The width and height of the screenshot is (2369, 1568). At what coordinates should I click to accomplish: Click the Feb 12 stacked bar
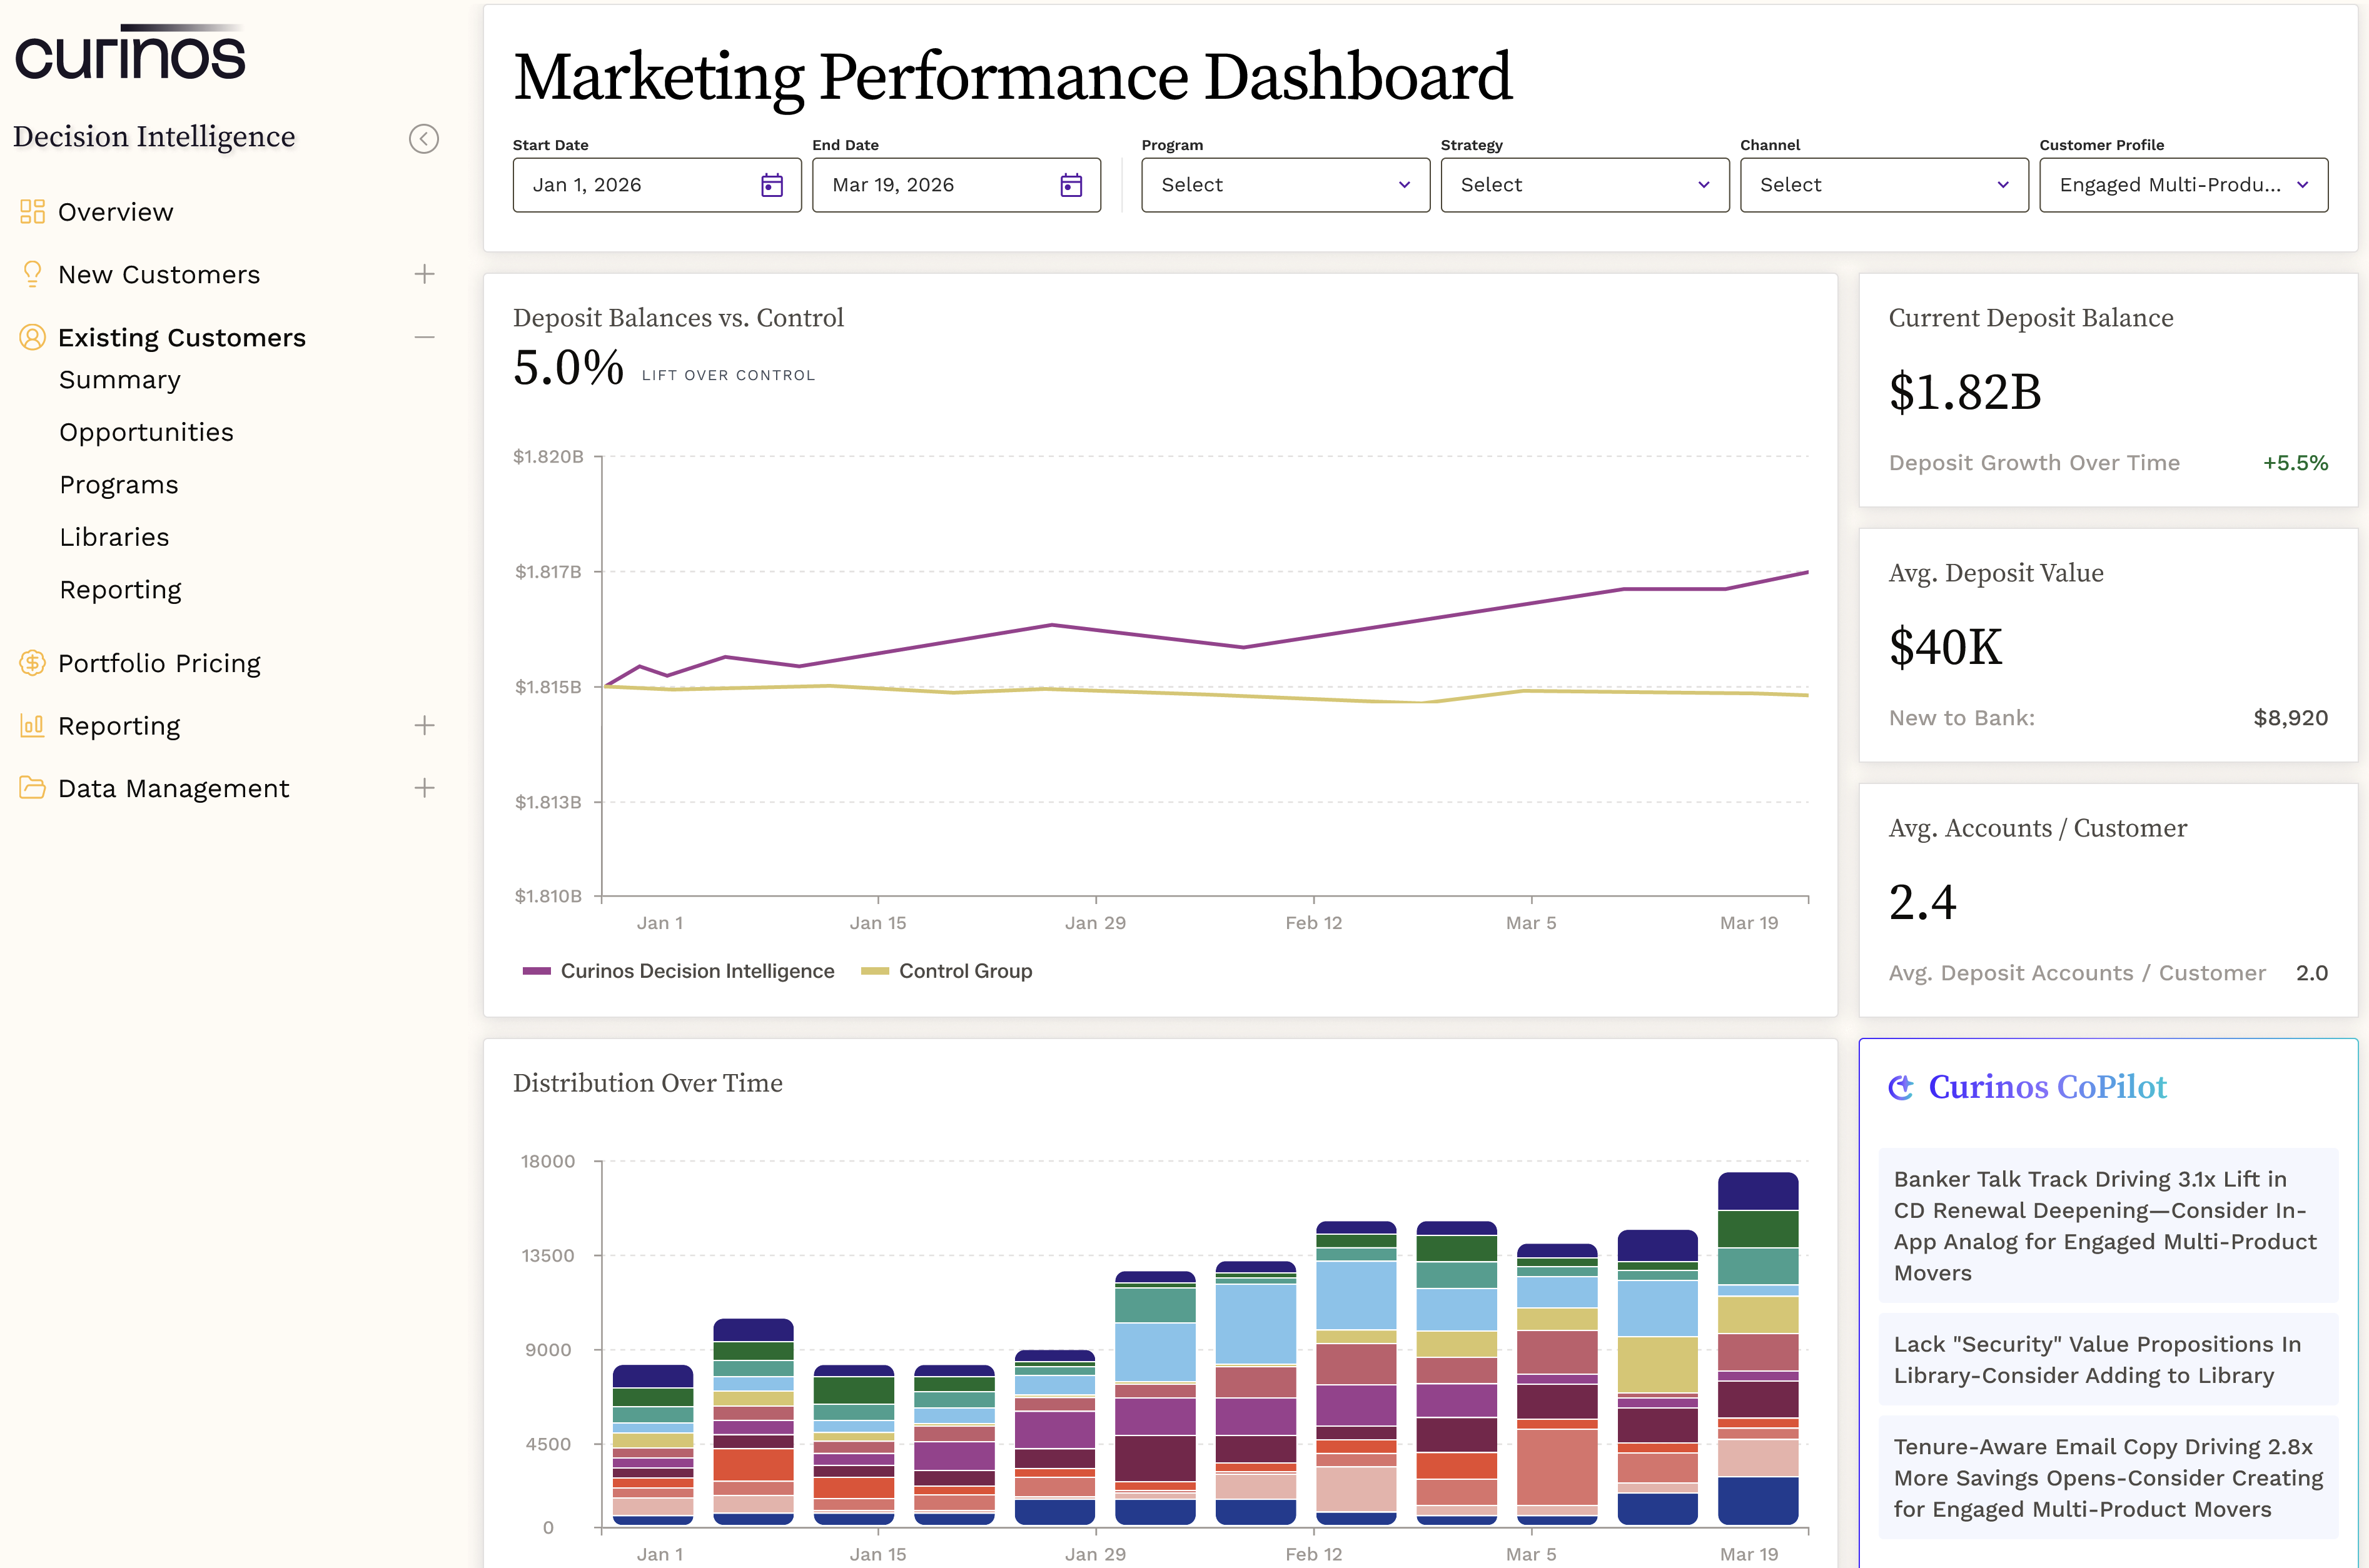point(1356,1373)
